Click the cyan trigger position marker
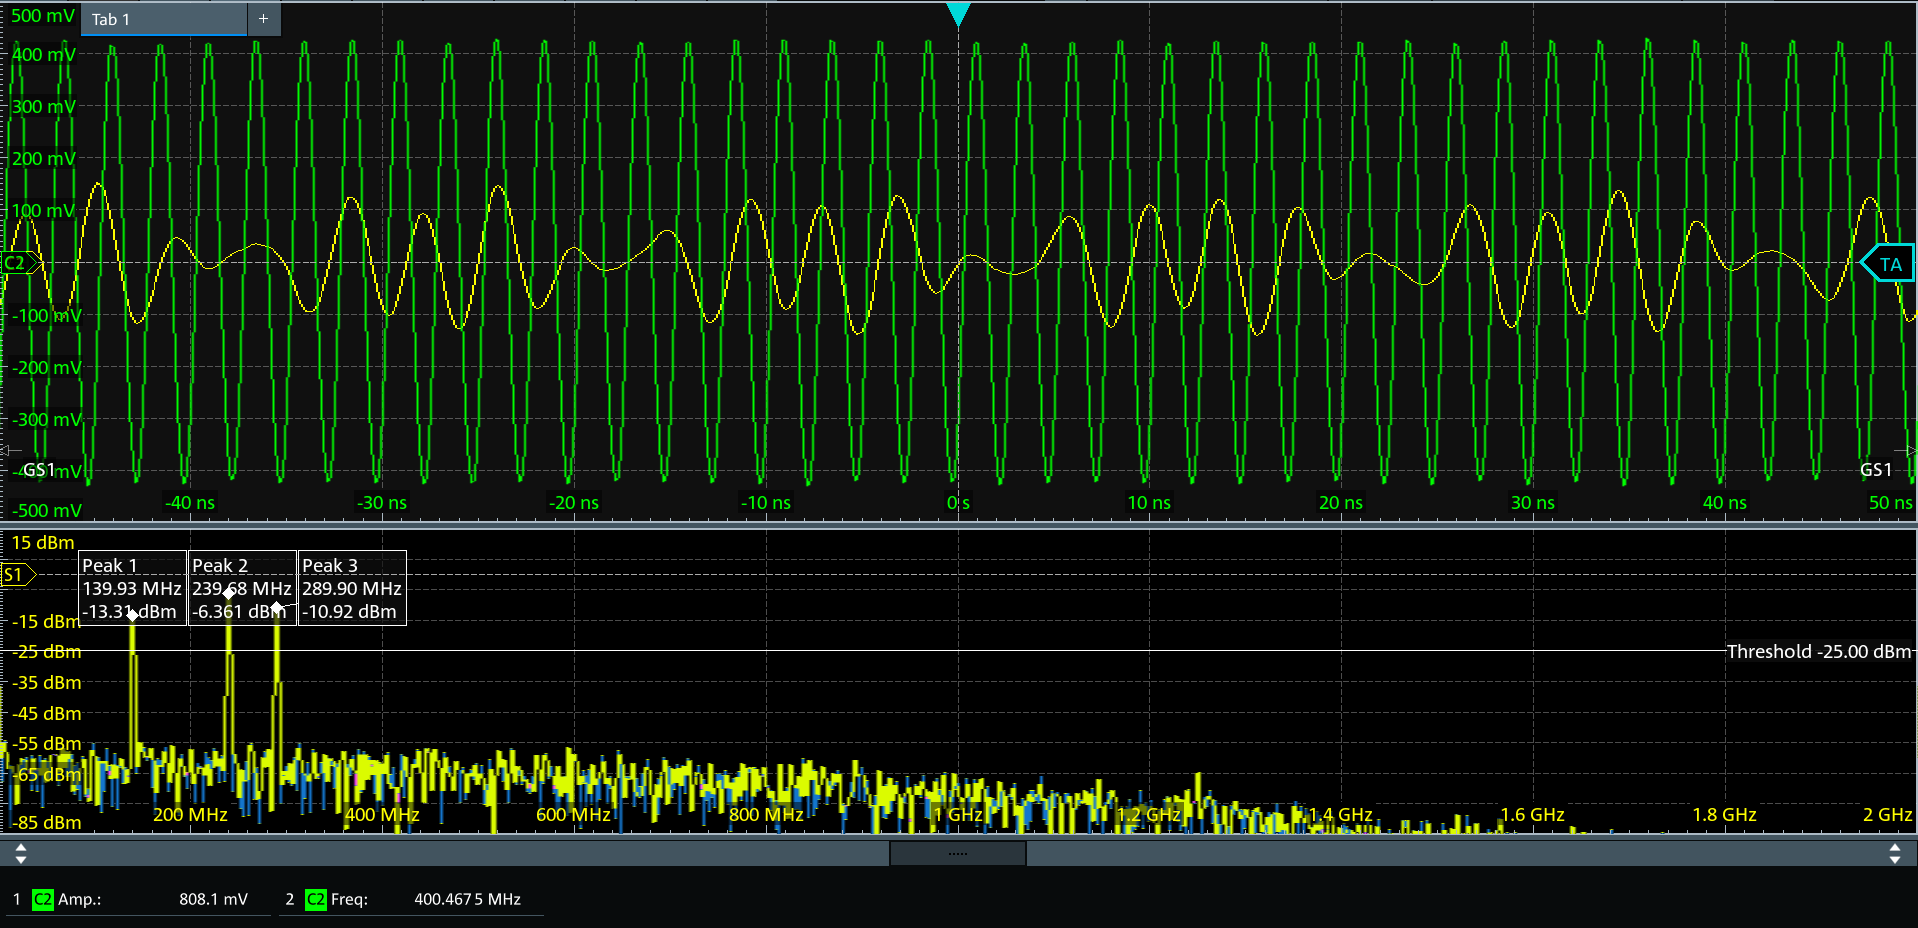Viewport: 1918px width, 928px height. tap(958, 14)
